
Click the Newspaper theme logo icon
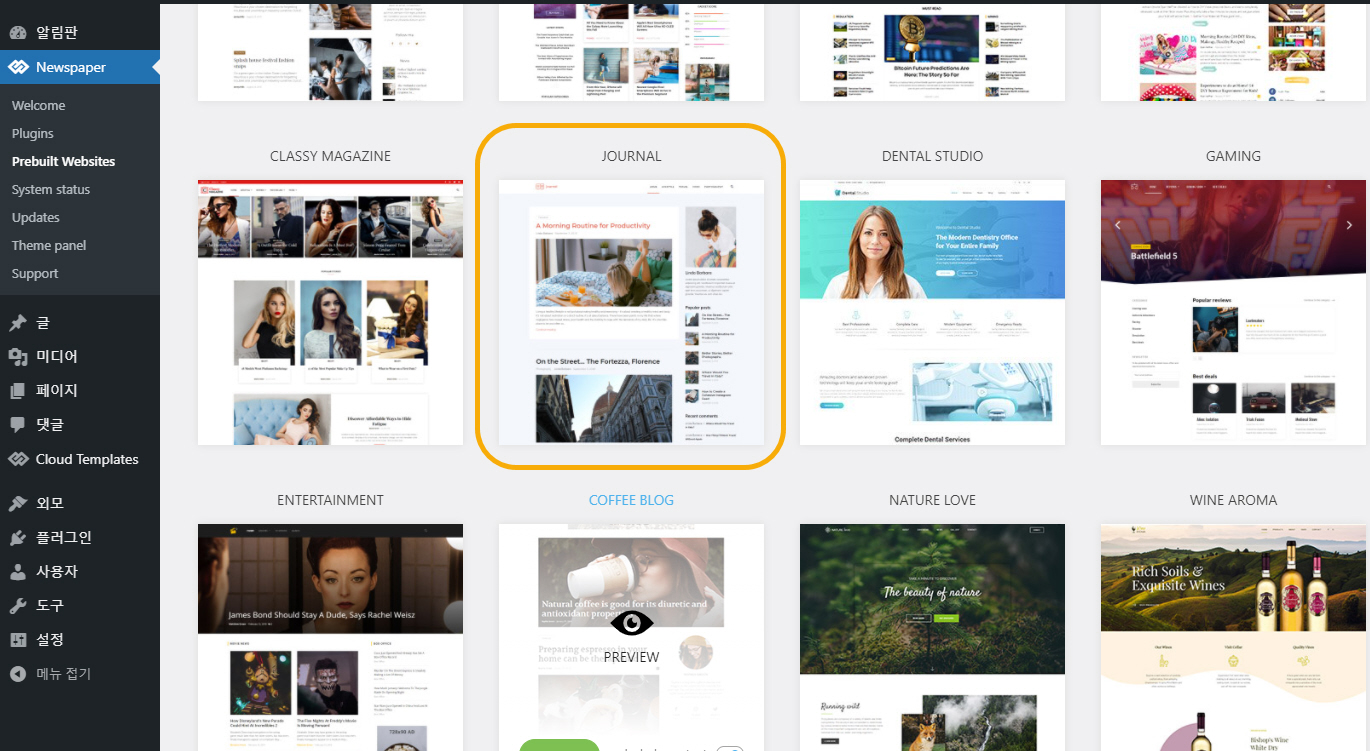[x=18, y=68]
